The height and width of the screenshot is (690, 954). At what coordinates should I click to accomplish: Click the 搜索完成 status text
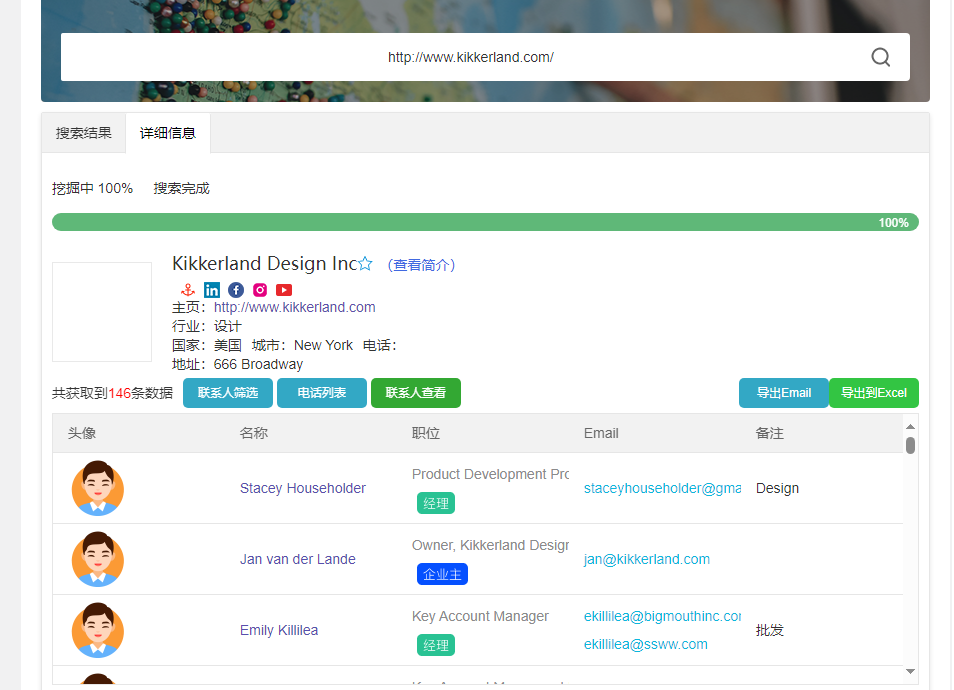tap(181, 189)
